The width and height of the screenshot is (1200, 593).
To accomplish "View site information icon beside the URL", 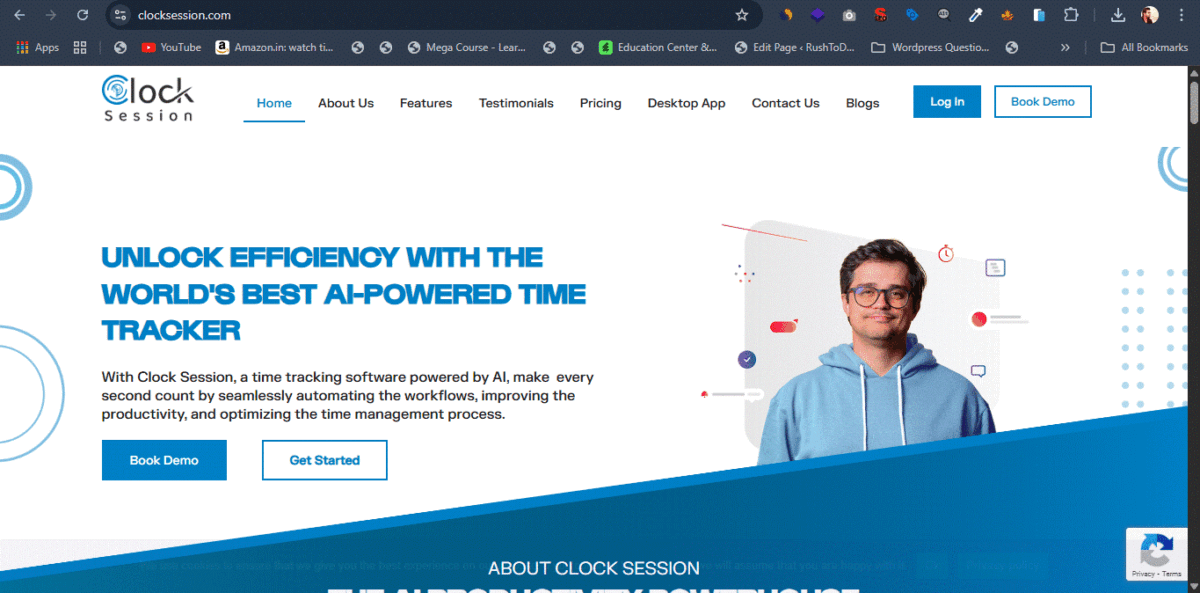I will (x=120, y=15).
